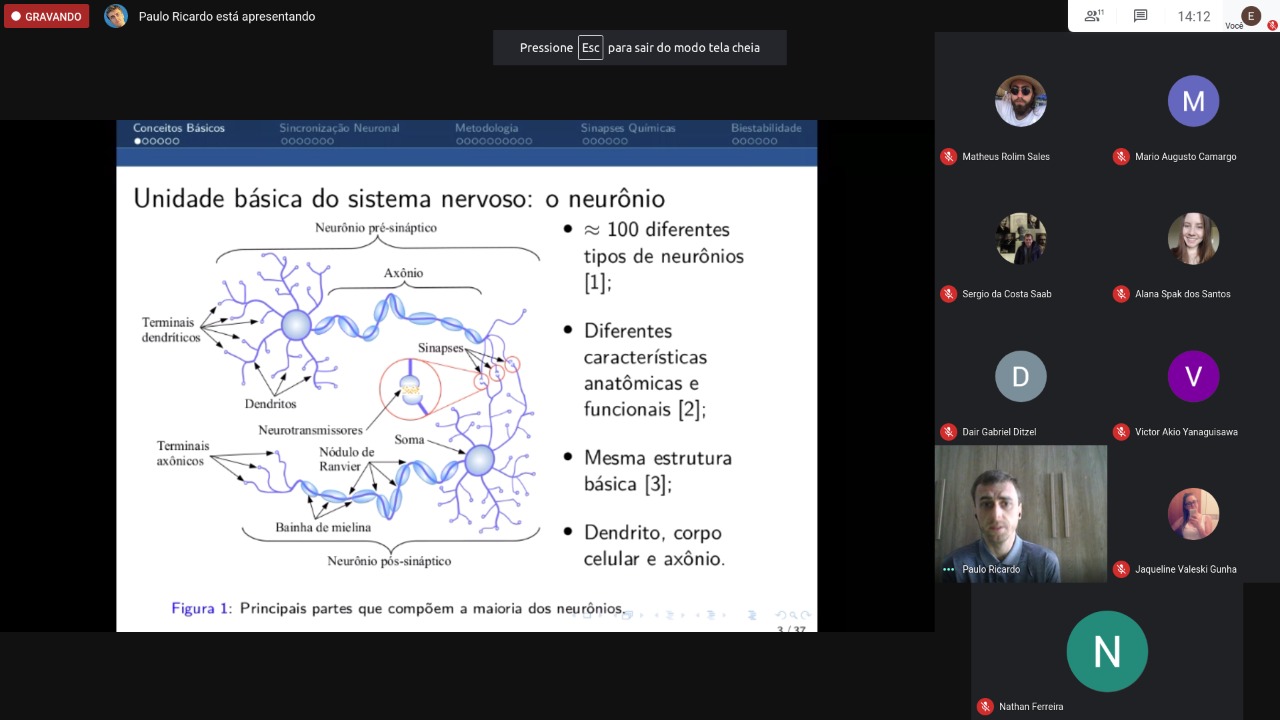Go to Sinapses Químicas slide section

pyautogui.click(x=628, y=128)
